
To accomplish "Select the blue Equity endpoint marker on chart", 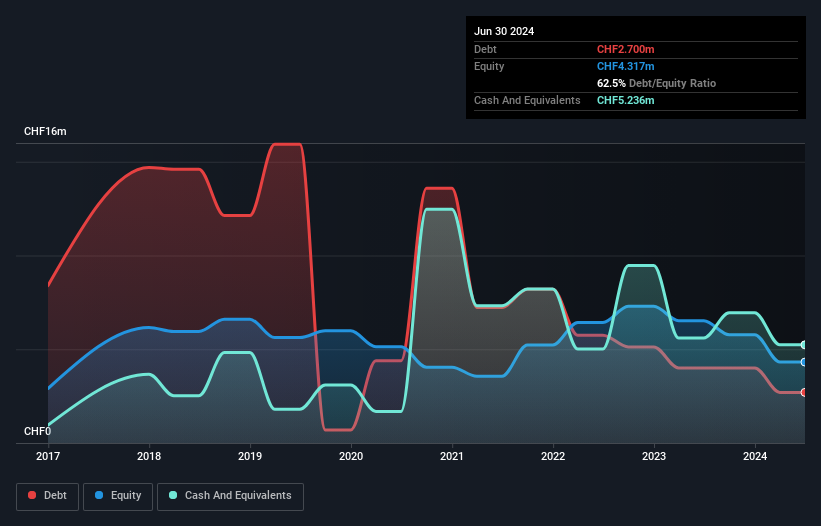I will pyautogui.click(x=804, y=362).
